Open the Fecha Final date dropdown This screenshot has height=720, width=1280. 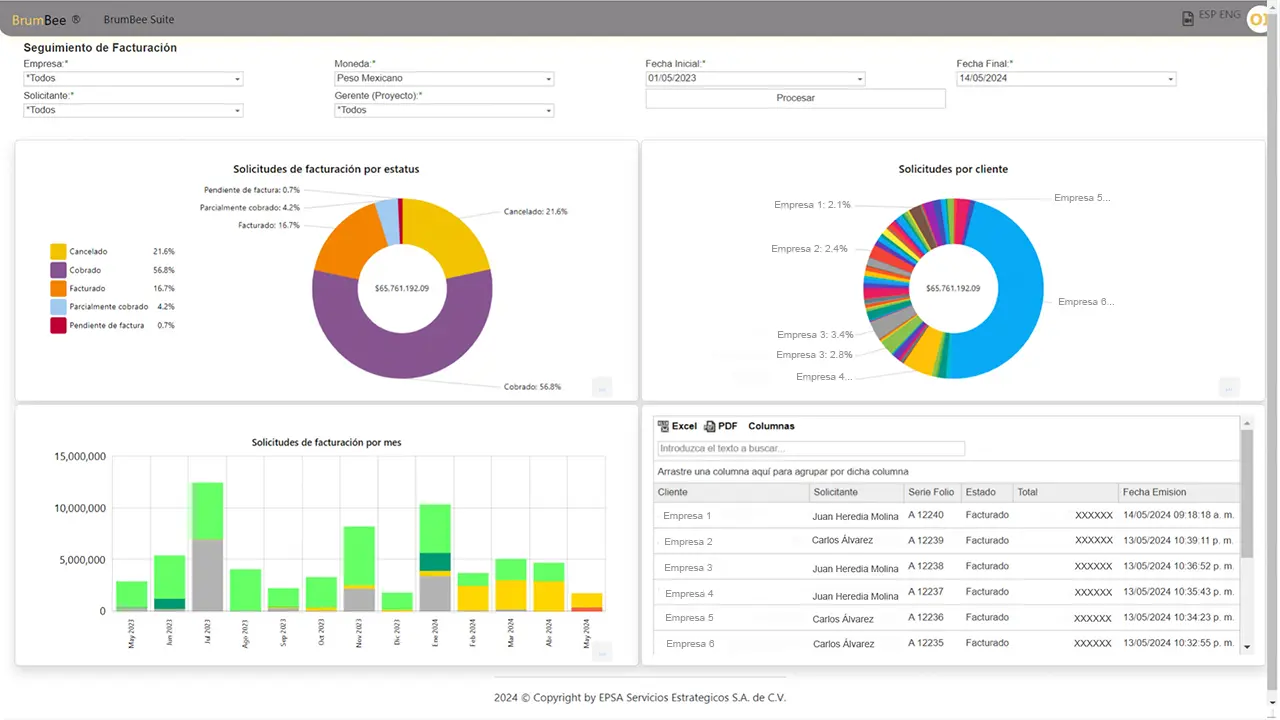pyautogui.click(x=1066, y=79)
